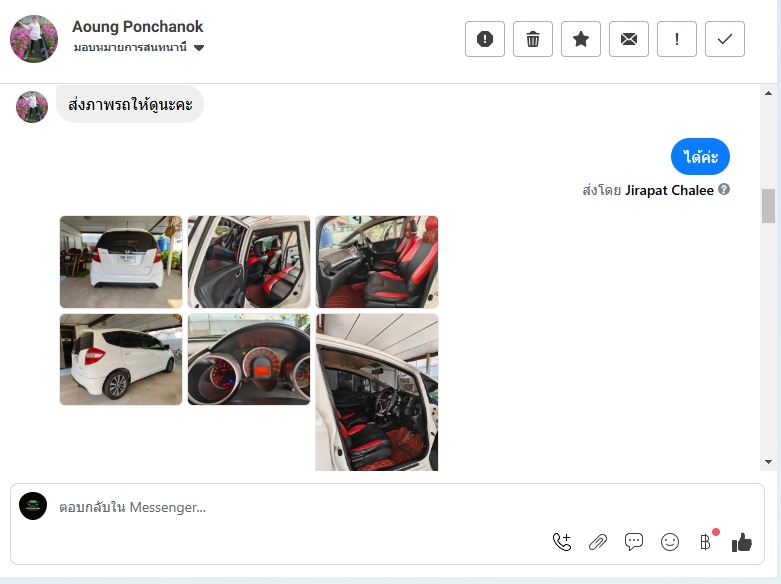The image size is (781, 584).
Task: Open photo of dashboard gauge cluster
Action: tap(249, 359)
